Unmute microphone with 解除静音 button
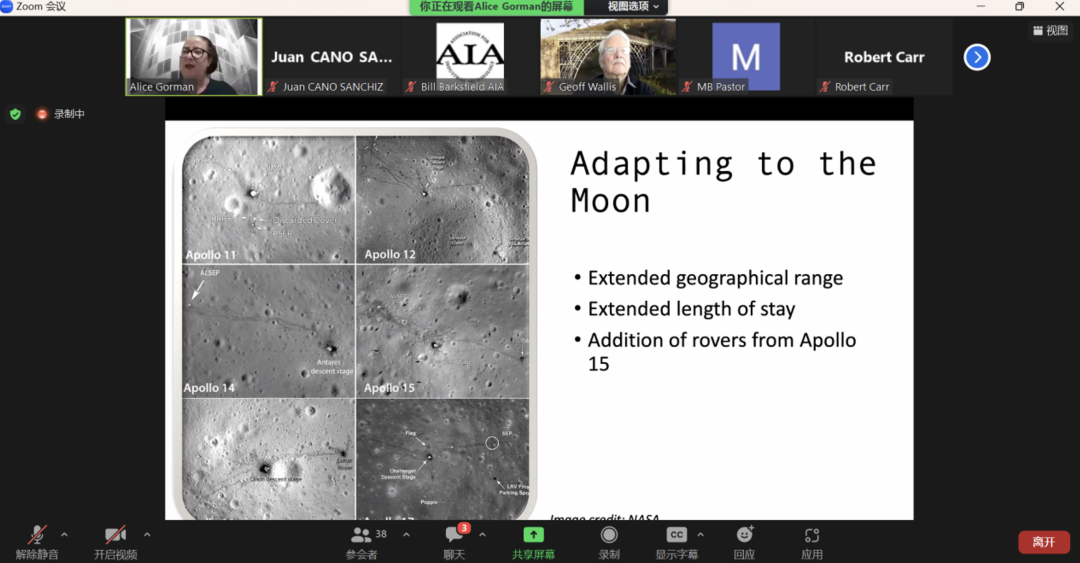1080x563 pixels. pos(37,542)
